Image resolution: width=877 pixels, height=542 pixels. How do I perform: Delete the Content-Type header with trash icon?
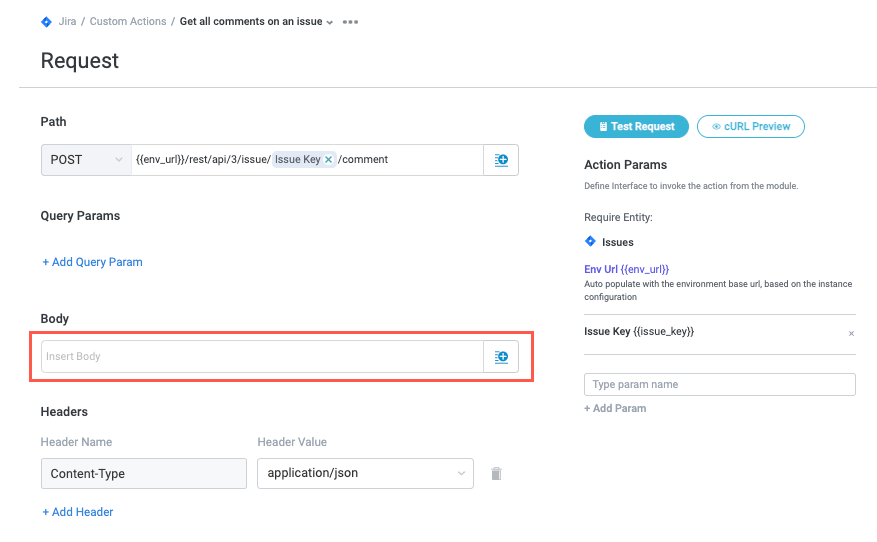click(x=496, y=474)
